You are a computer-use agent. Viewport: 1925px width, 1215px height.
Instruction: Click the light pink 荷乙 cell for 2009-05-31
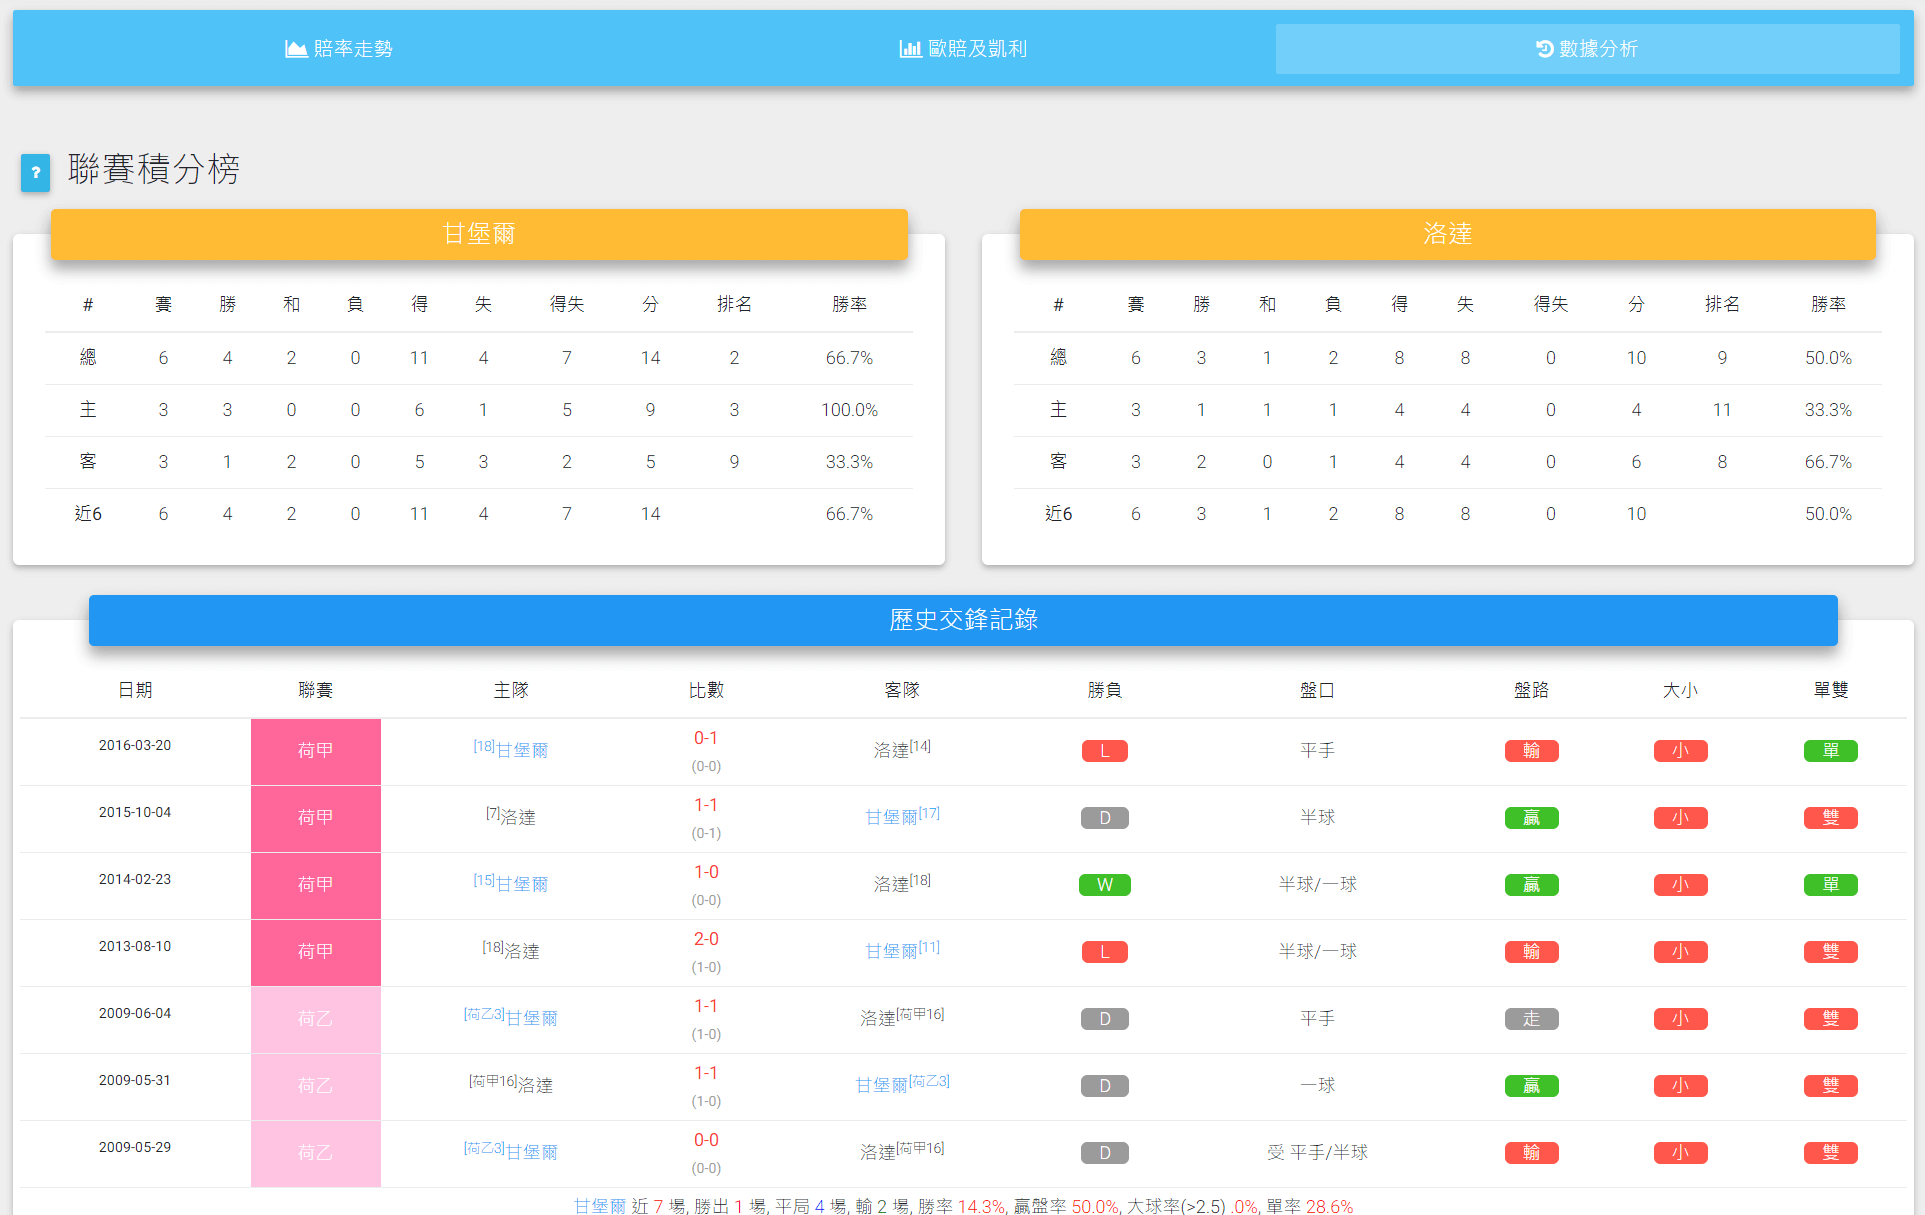pyautogui.click(x=315, y=1086)
